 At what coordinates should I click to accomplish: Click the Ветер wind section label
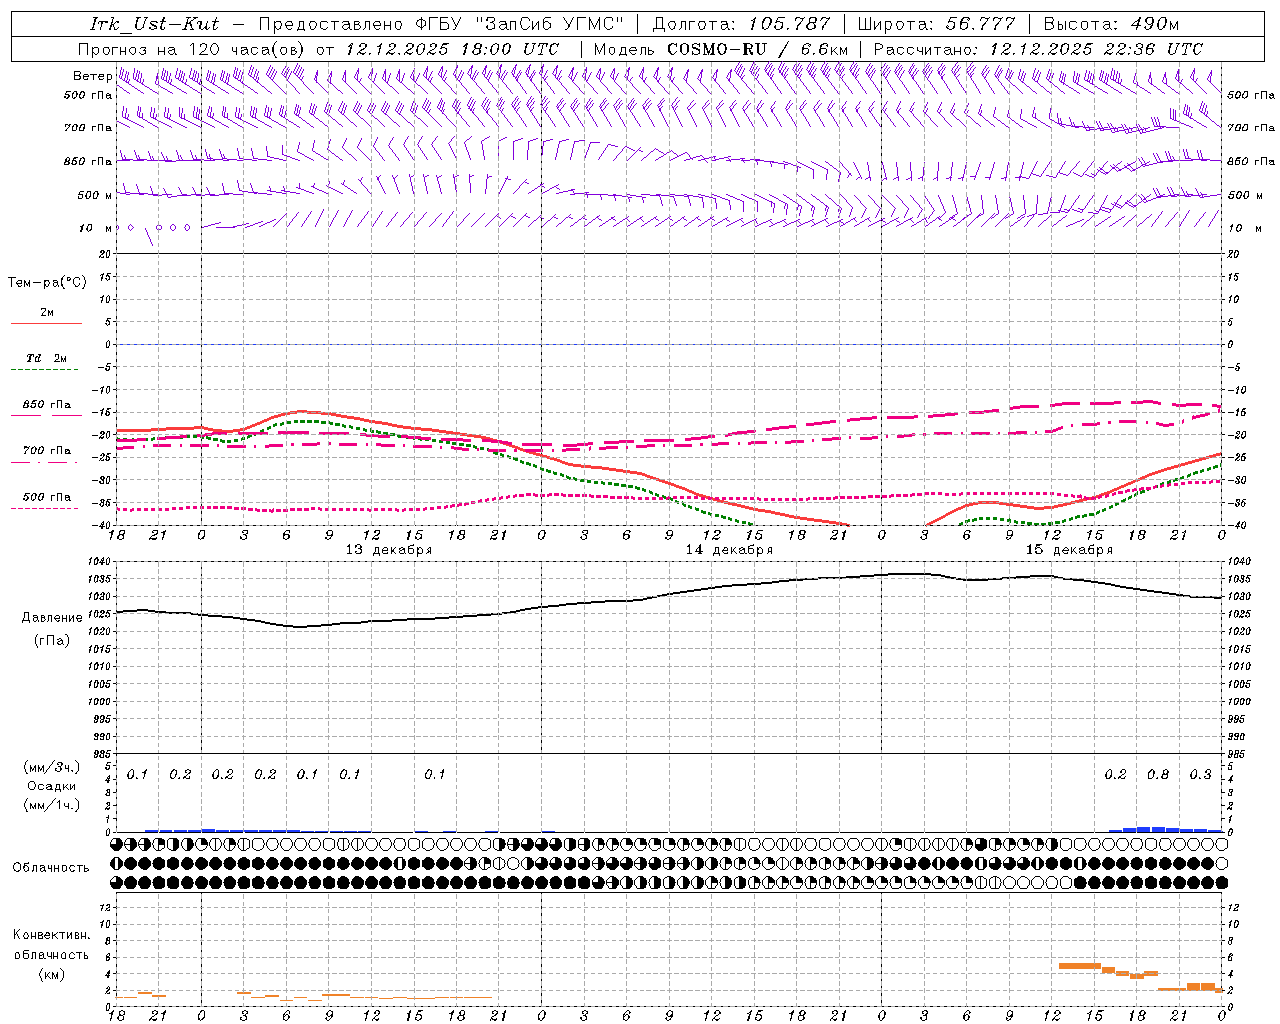92,76
